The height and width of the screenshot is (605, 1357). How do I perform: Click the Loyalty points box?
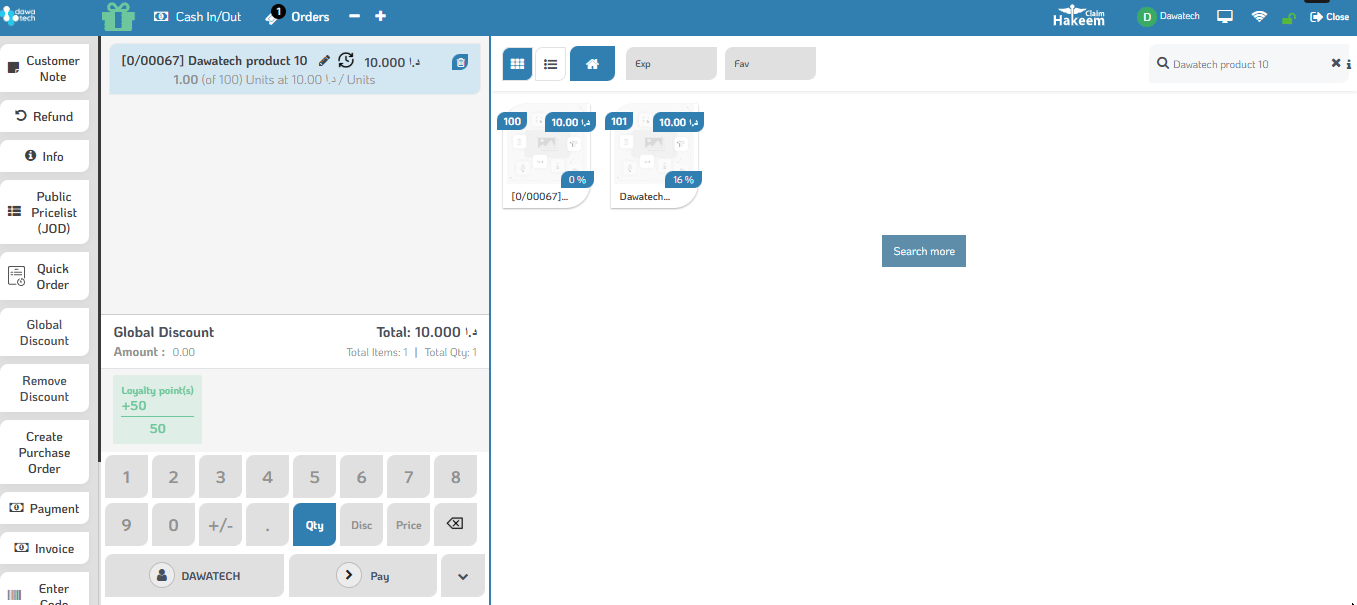point(157,409)
